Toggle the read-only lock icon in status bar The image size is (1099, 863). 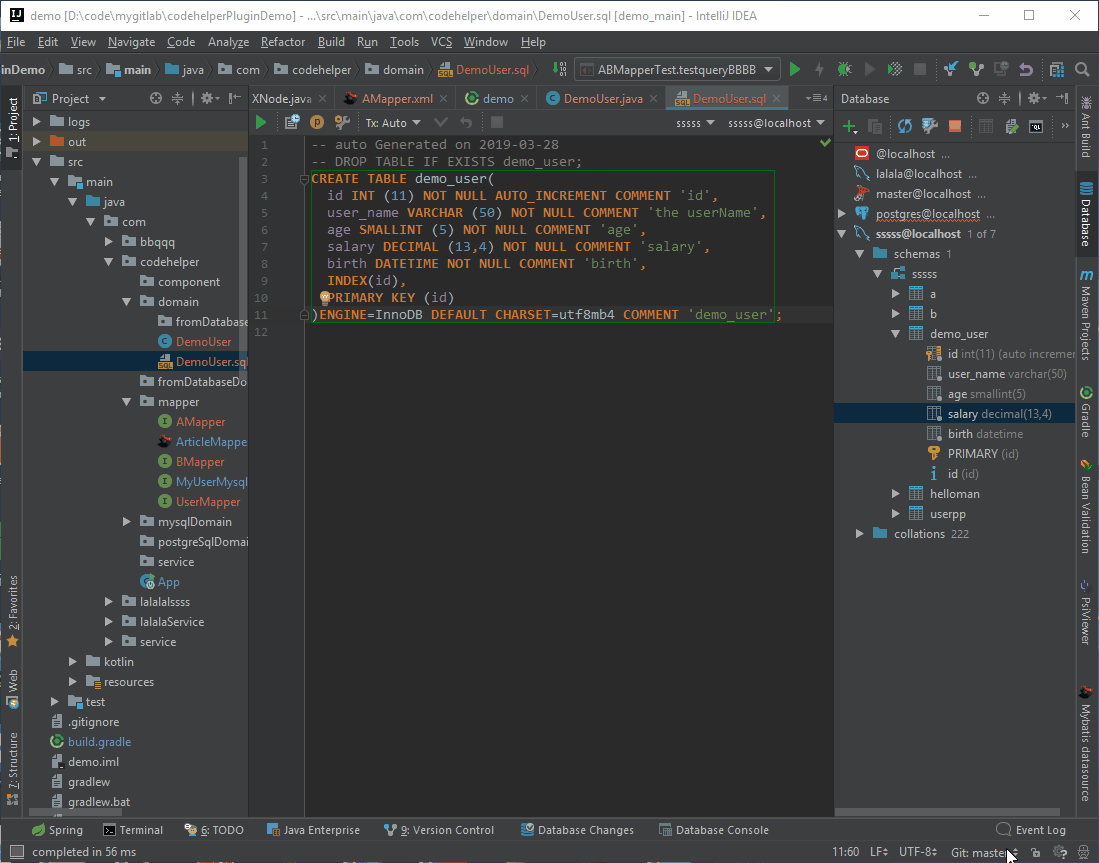(1036, 853)
